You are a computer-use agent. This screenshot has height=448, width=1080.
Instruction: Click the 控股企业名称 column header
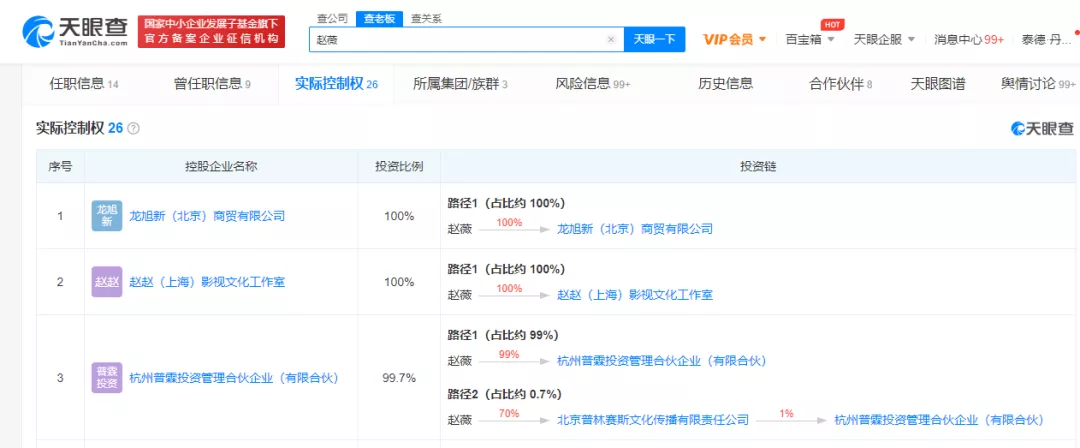[x=222, y=166]
